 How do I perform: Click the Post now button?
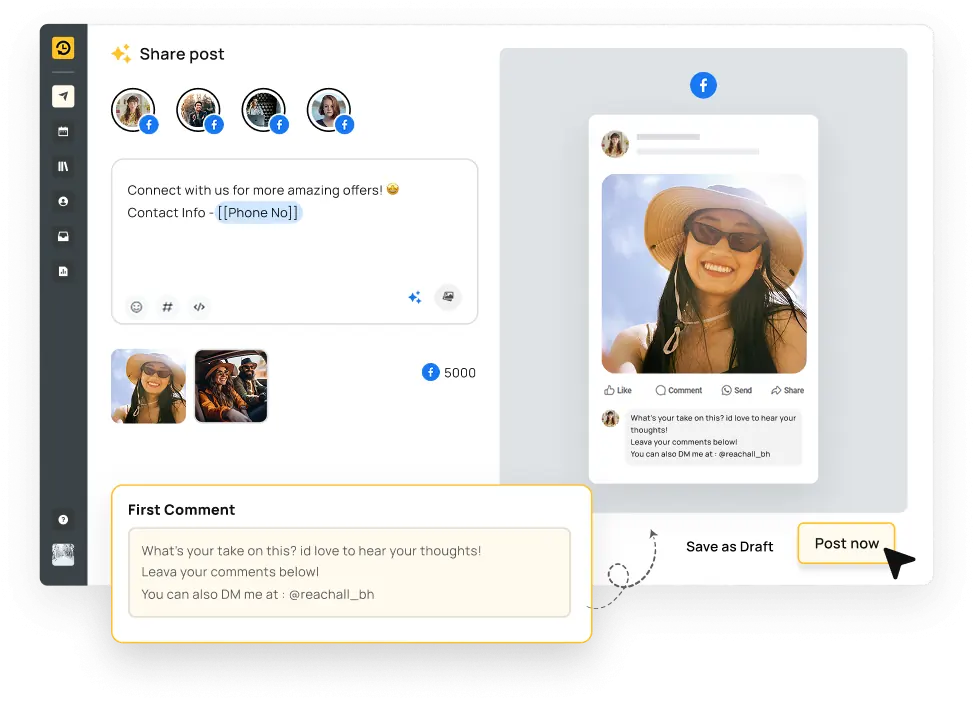(x=846, y=543)
